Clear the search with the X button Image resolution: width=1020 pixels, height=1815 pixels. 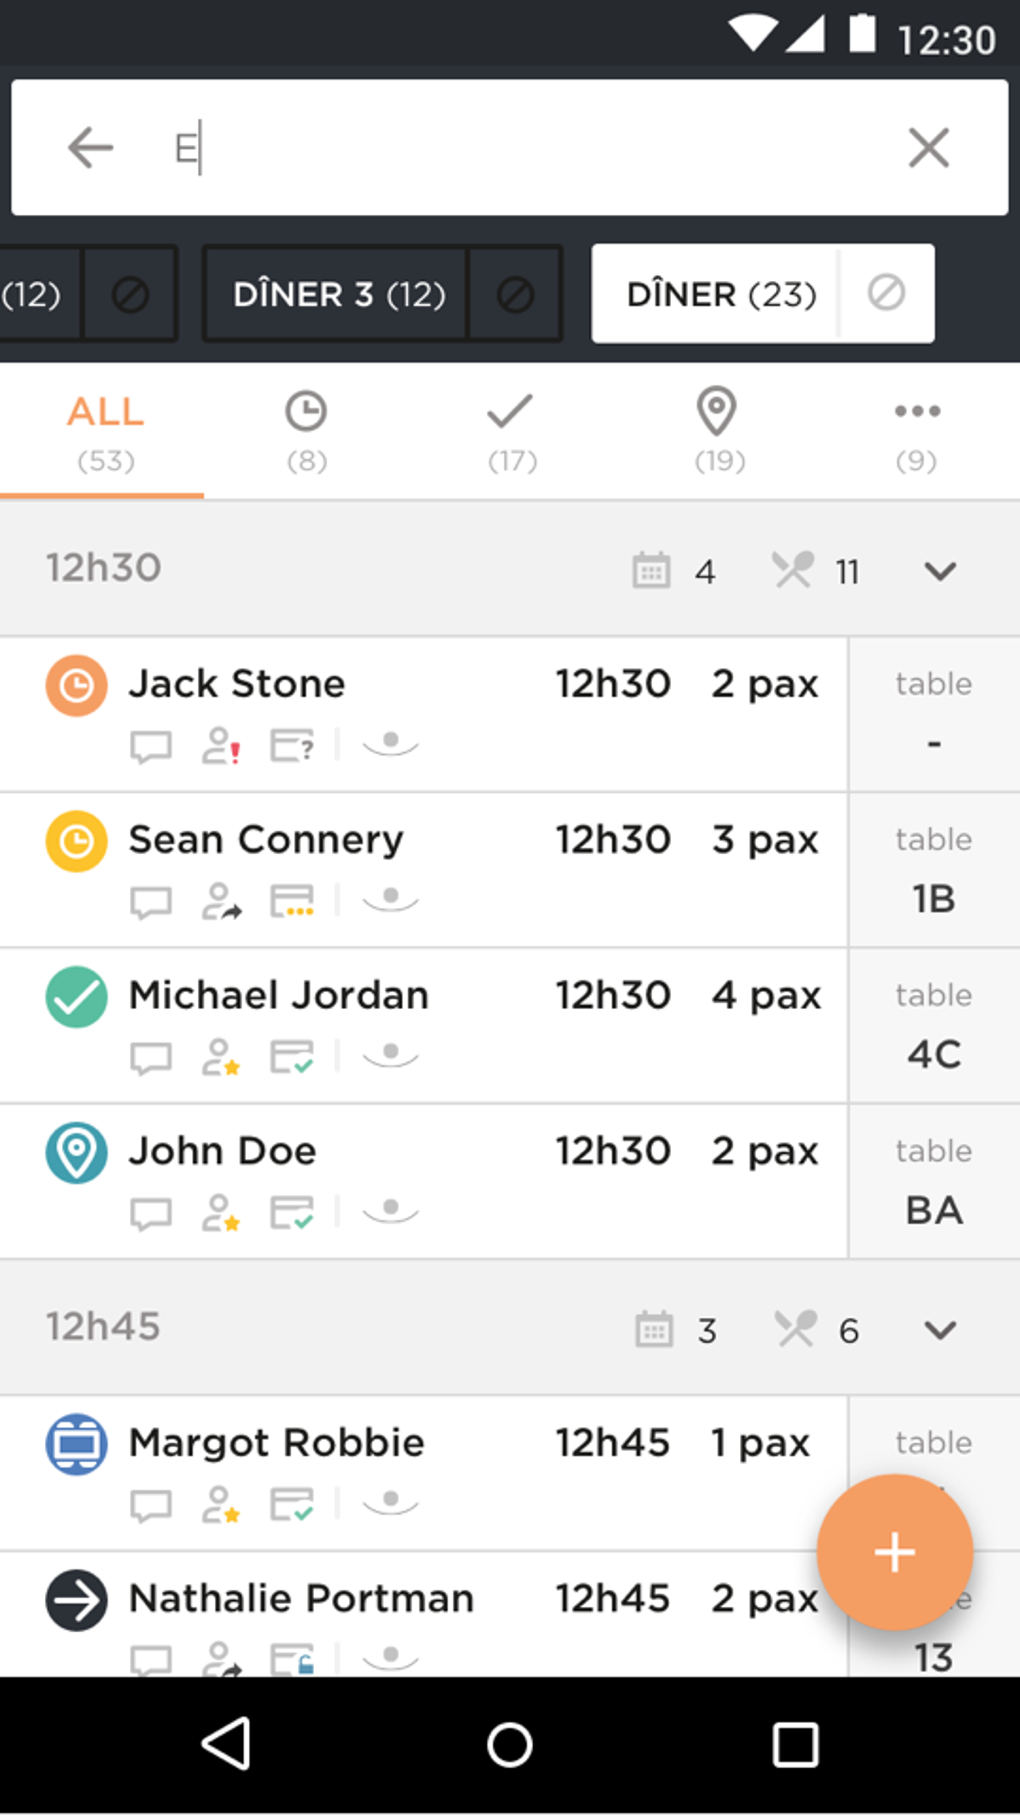928,147
